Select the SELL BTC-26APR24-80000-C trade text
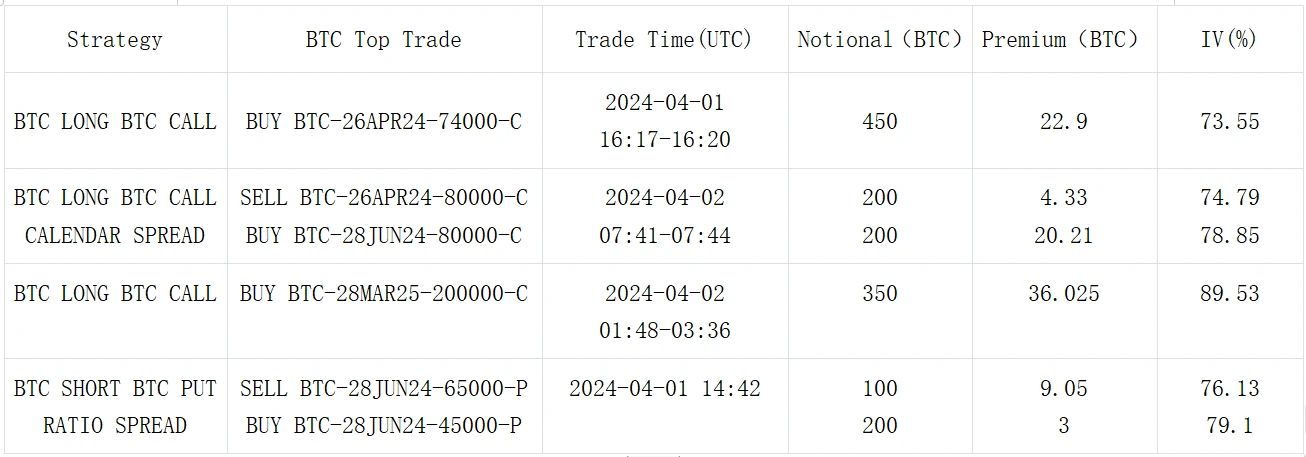This screenshot has height=457, width=1306. pyautogui.click(x=384, y=198)
